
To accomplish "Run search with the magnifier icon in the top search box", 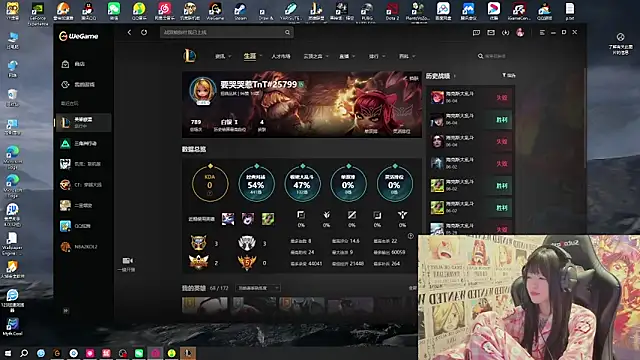I will (287, 32).
